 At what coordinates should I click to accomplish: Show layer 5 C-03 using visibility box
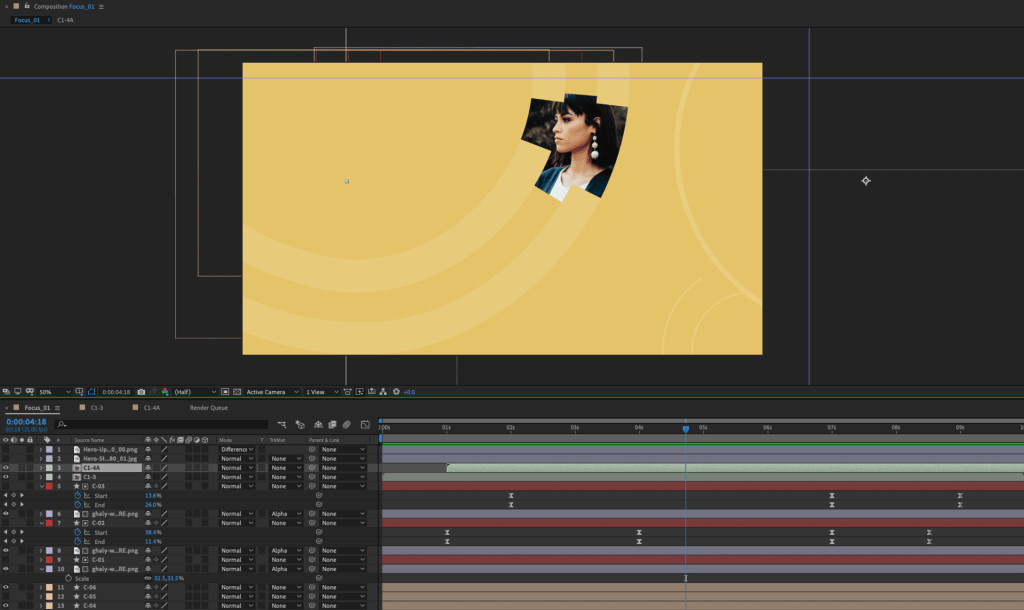tap(6, 486)
